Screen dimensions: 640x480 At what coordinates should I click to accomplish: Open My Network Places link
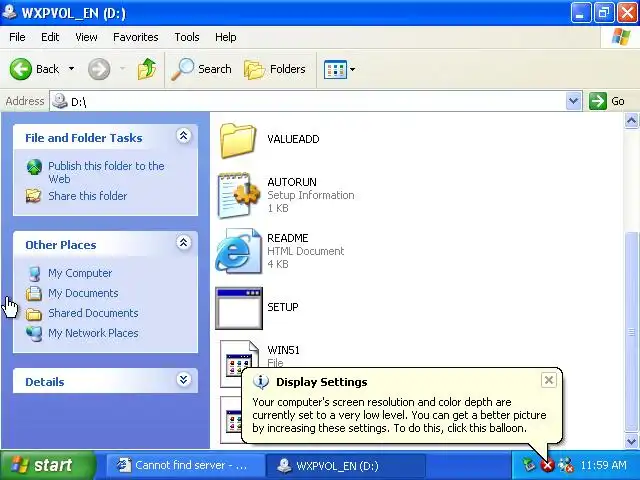(x=93, y=333)
